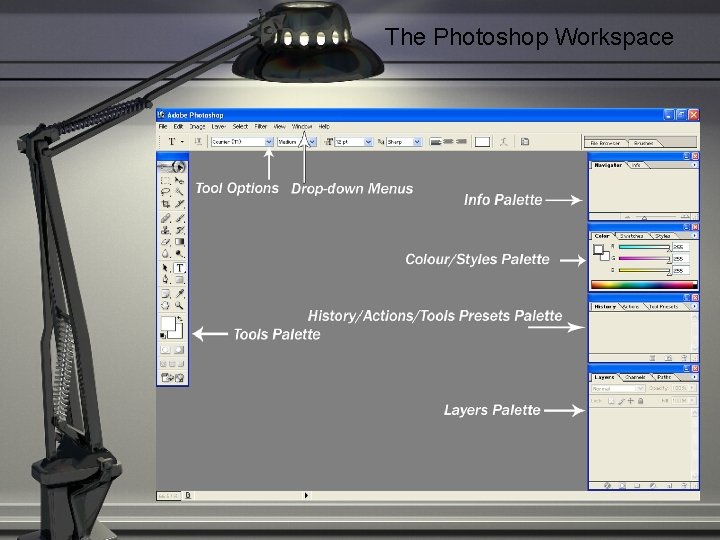720x540 pixels.
Task: Select the Eraser tool
Action: pos(166,242)
